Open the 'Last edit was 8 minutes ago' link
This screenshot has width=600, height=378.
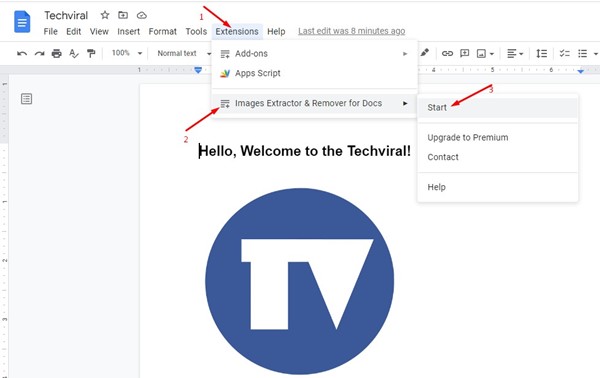point(351,31)
